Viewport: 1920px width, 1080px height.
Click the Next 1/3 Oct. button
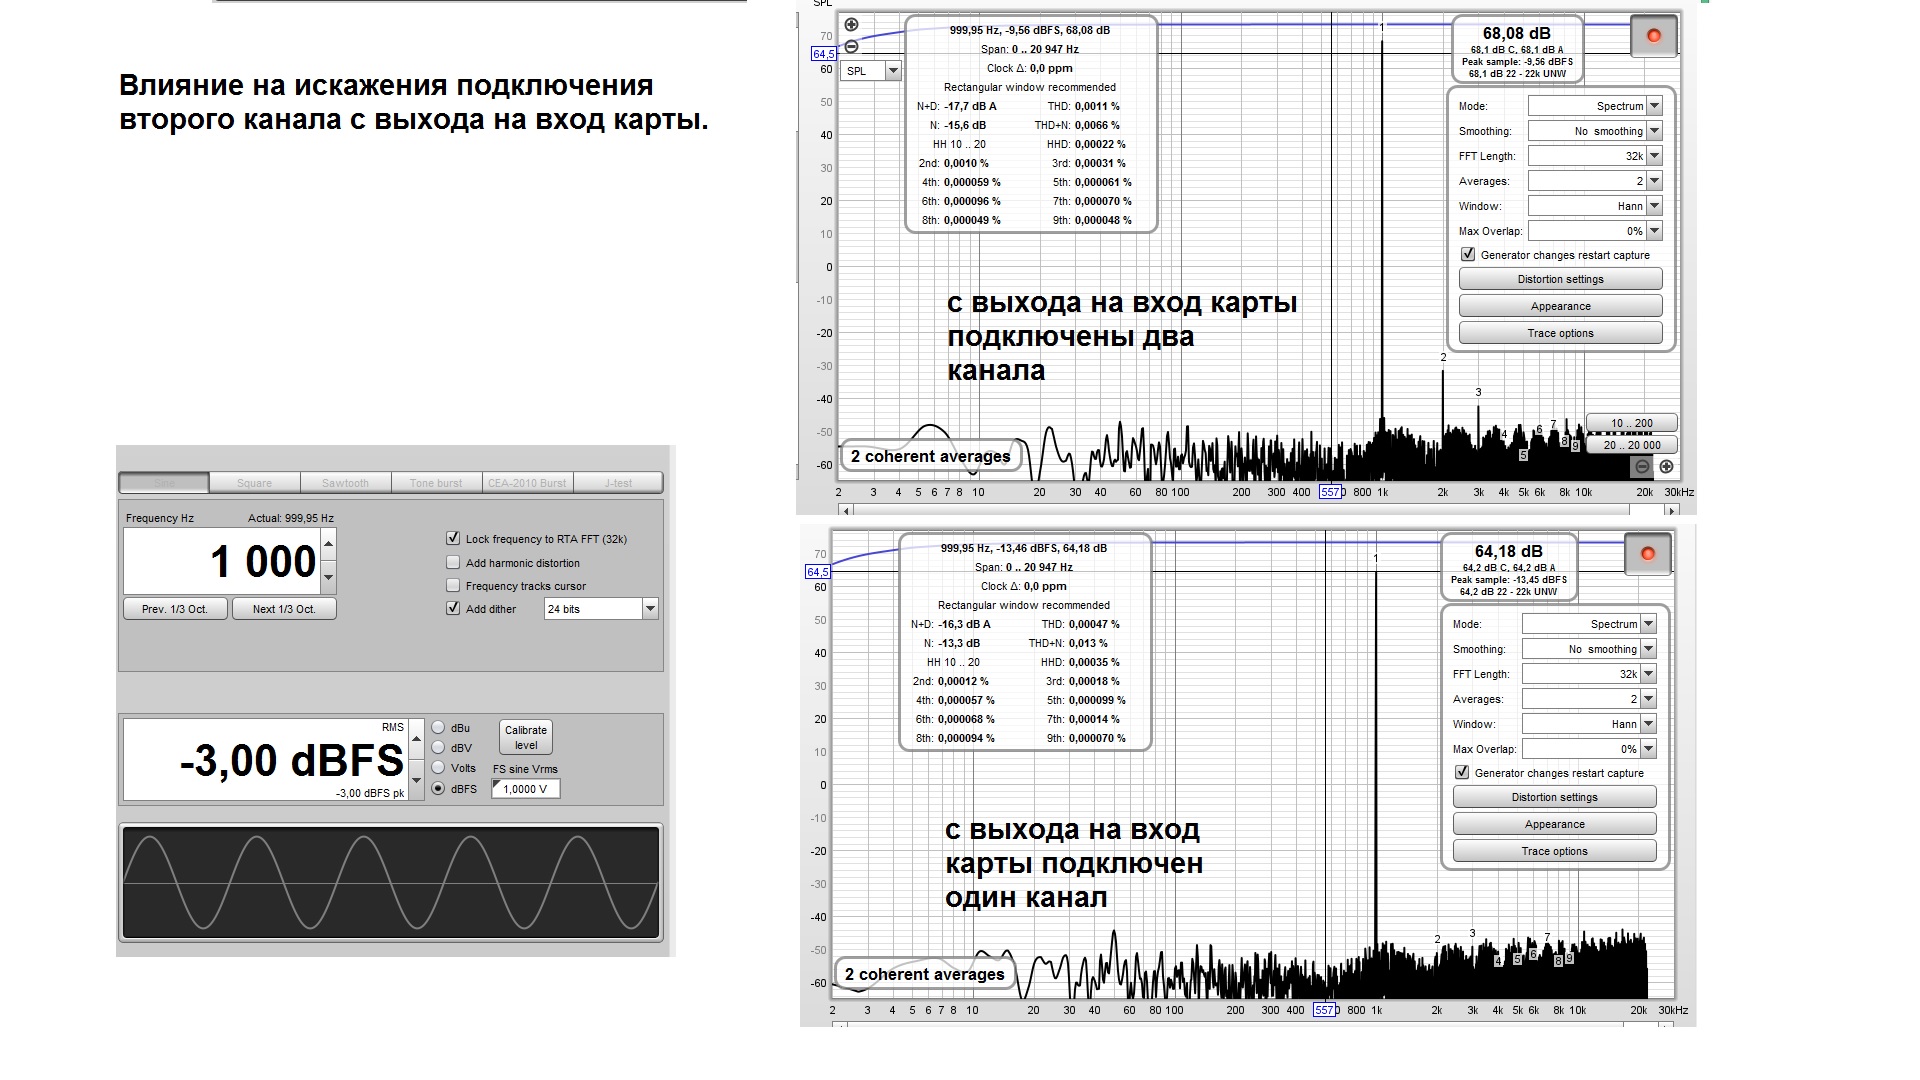(x=284, y=608)
